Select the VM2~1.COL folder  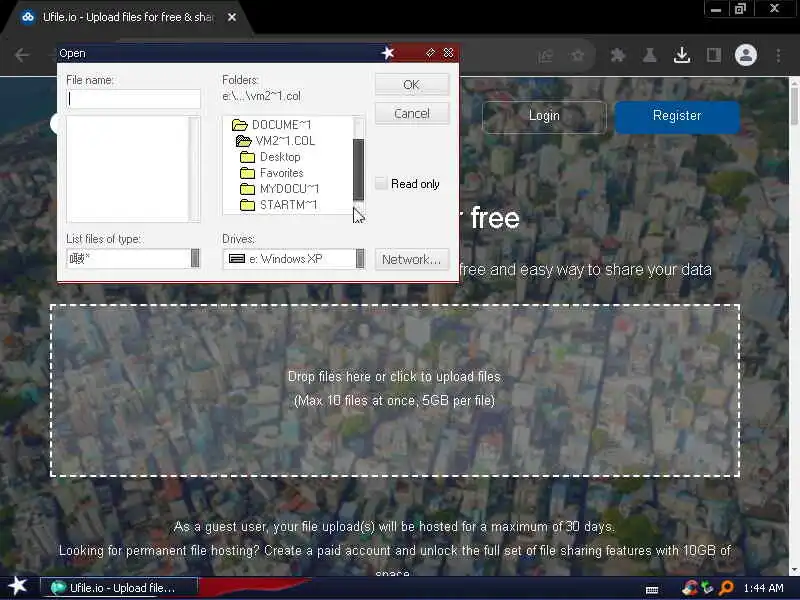pos(276,141)
